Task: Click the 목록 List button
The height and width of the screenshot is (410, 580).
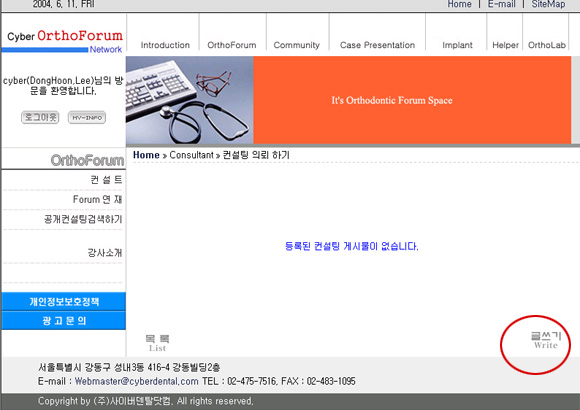Action: pos(157,343)
